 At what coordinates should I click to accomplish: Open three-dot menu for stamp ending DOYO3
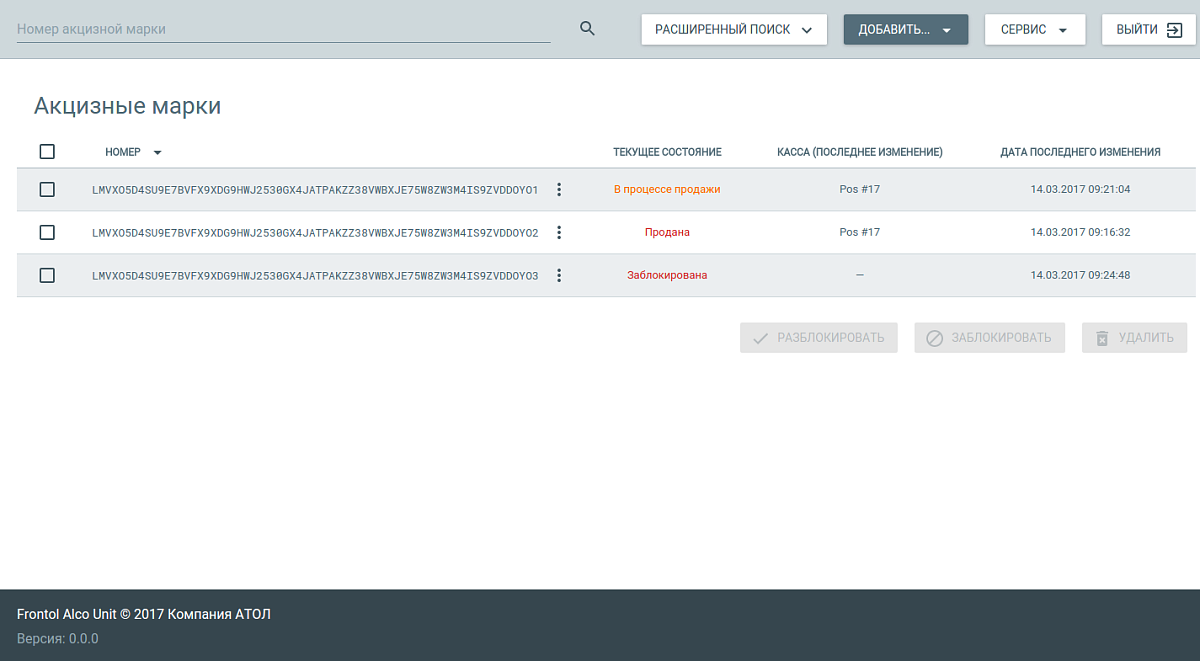click(559, 275)
